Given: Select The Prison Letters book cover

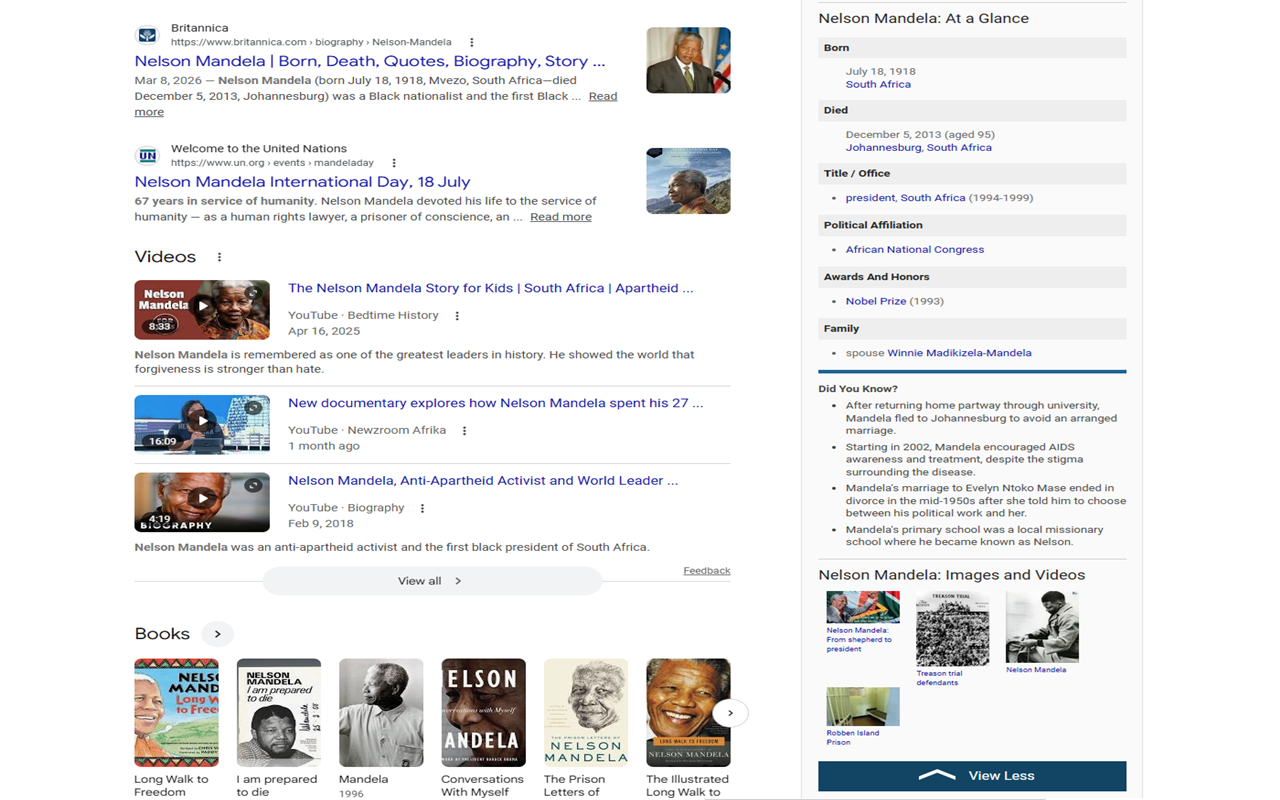Looking at the screenshot, I should pyautogui.click(x=586, y=713).
